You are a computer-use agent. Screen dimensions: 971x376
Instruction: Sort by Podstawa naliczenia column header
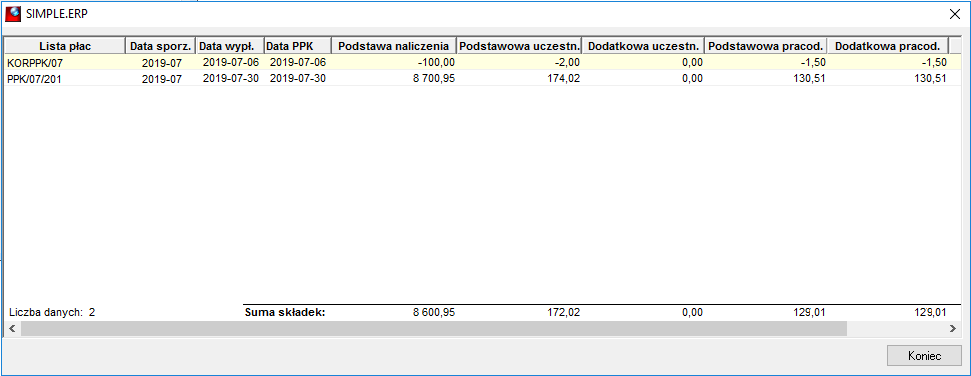394,46
